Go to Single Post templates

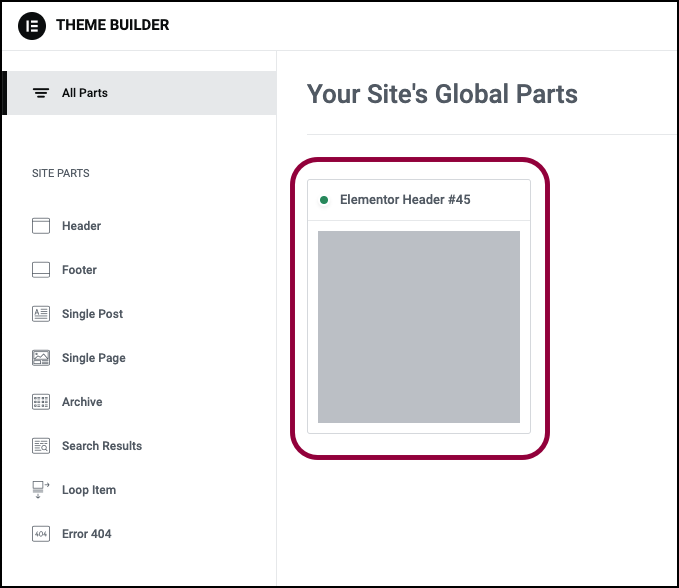pyautogui.click(x=92, y=314)
